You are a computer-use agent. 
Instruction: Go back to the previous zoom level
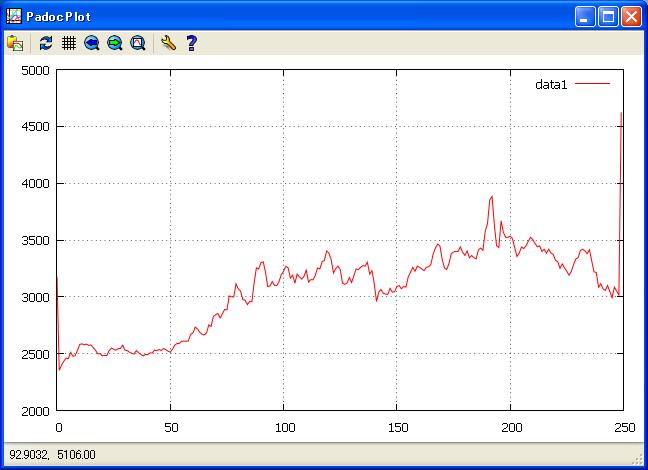(92, 43)
